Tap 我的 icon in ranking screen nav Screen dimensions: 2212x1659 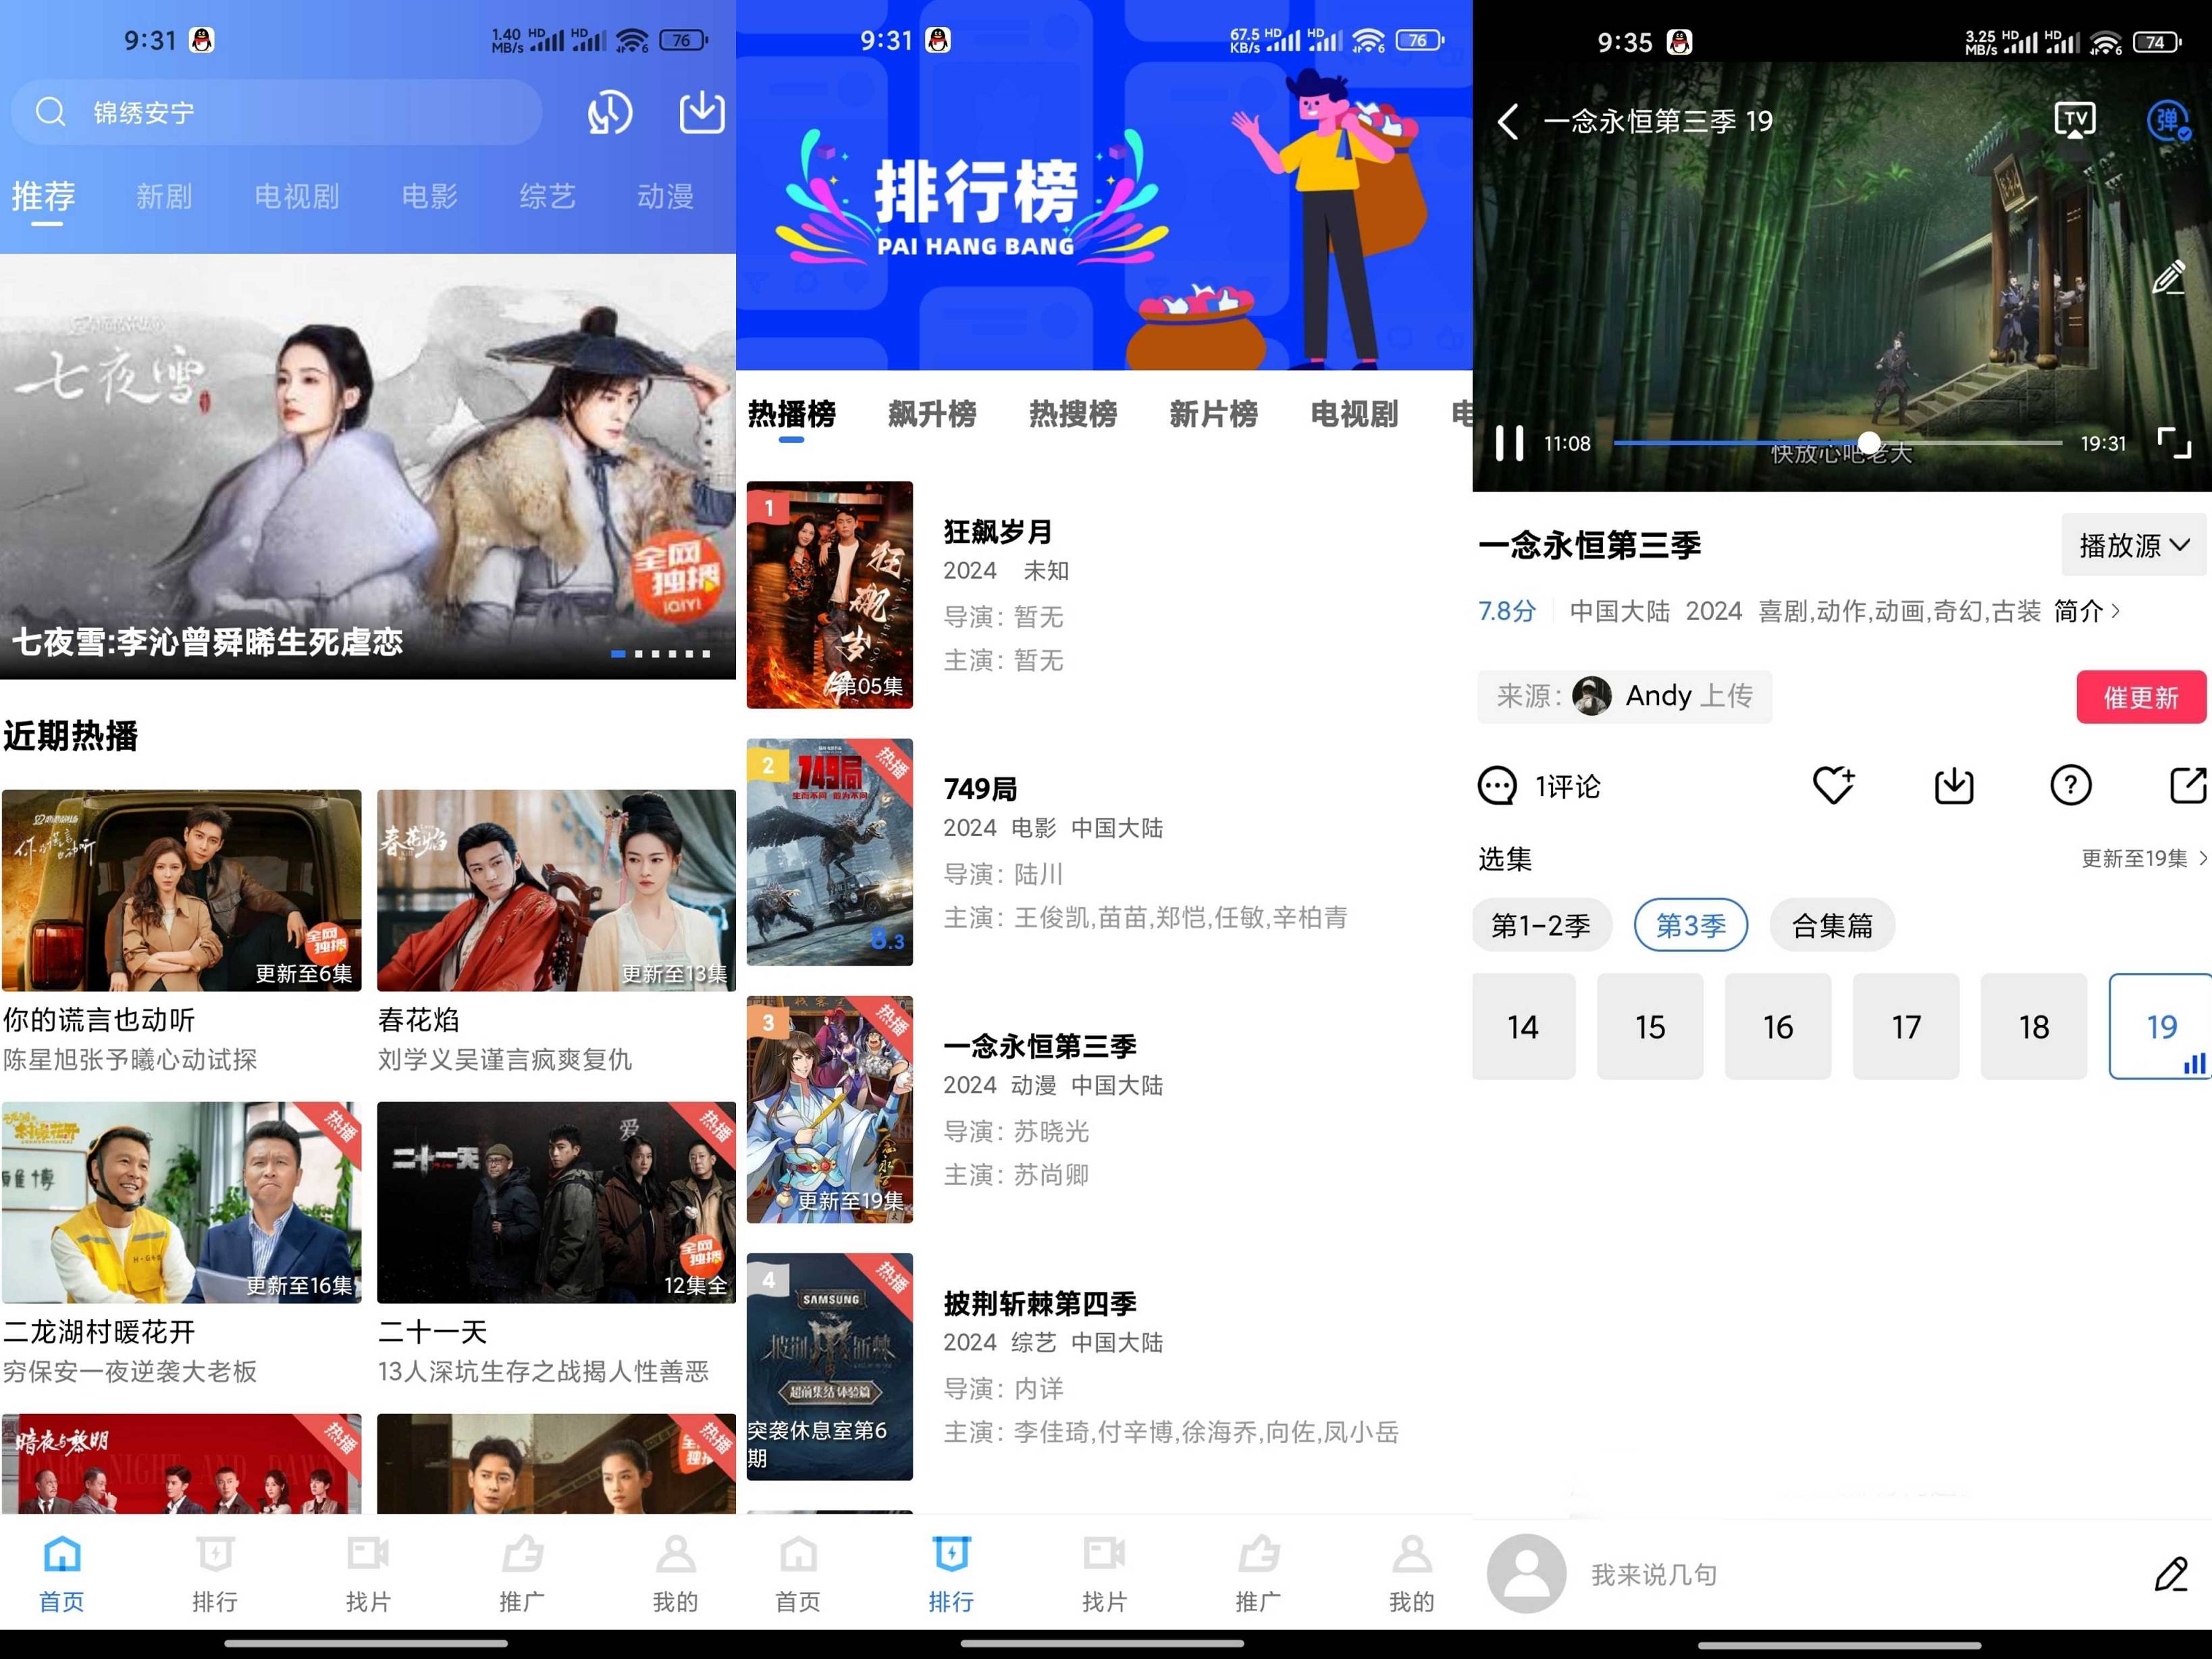tap(1412, 1554)
